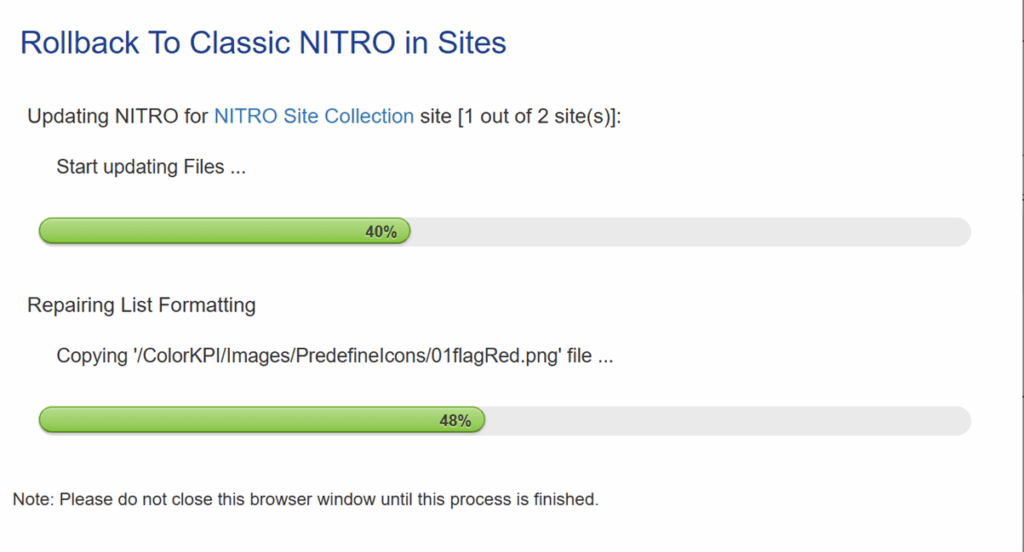Image resolution: width=1024 pixels, height=552 pixels.
Task: Click the '[1 out of 2 site(s)]' counter
Action: point(540,116)
